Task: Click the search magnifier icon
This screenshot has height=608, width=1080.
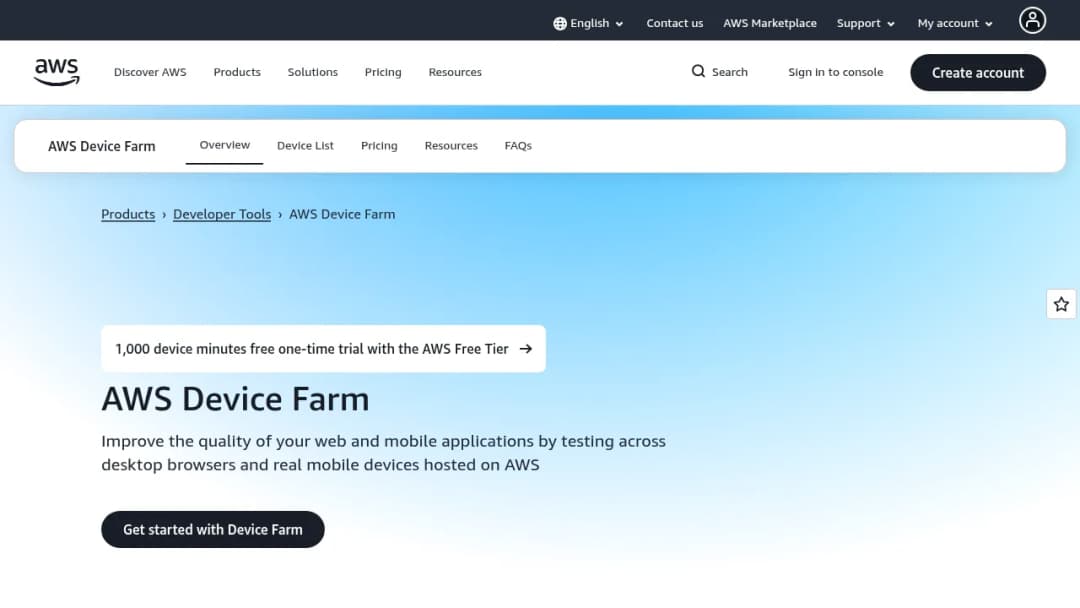Action: (698, 72)
